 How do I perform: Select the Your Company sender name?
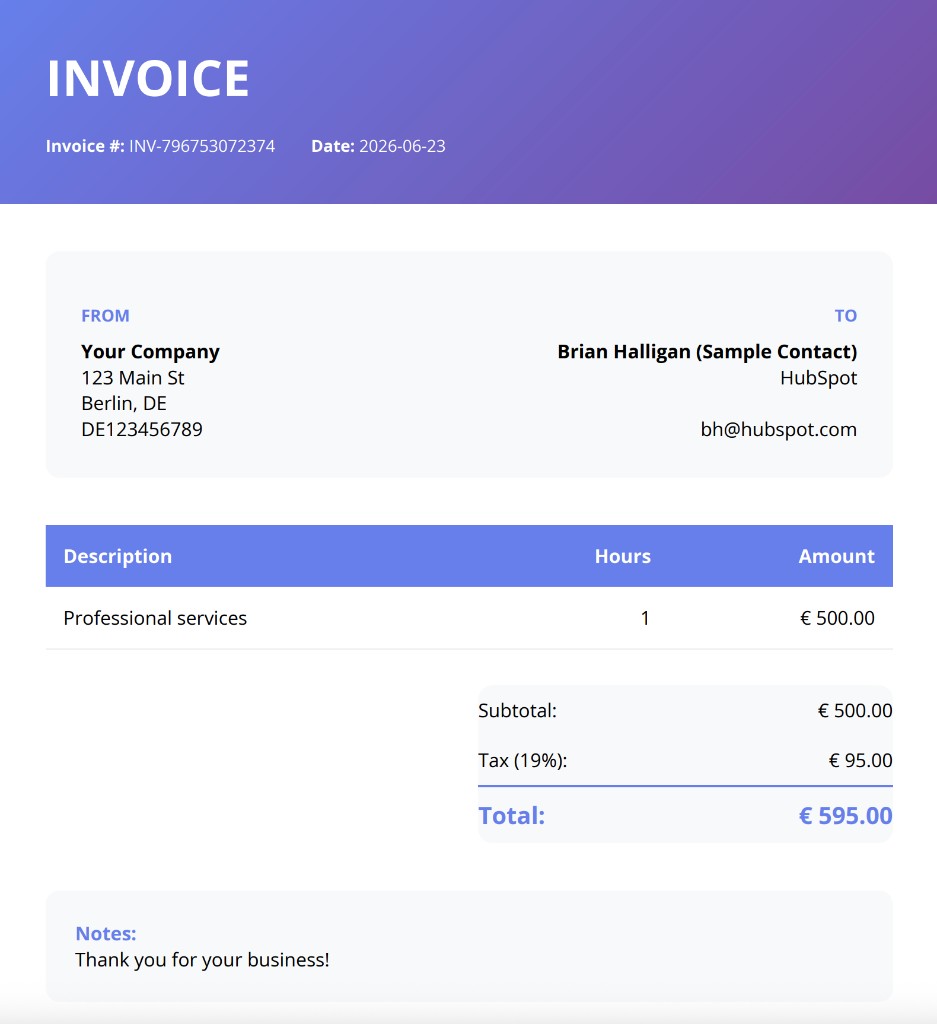pos(150,351)
